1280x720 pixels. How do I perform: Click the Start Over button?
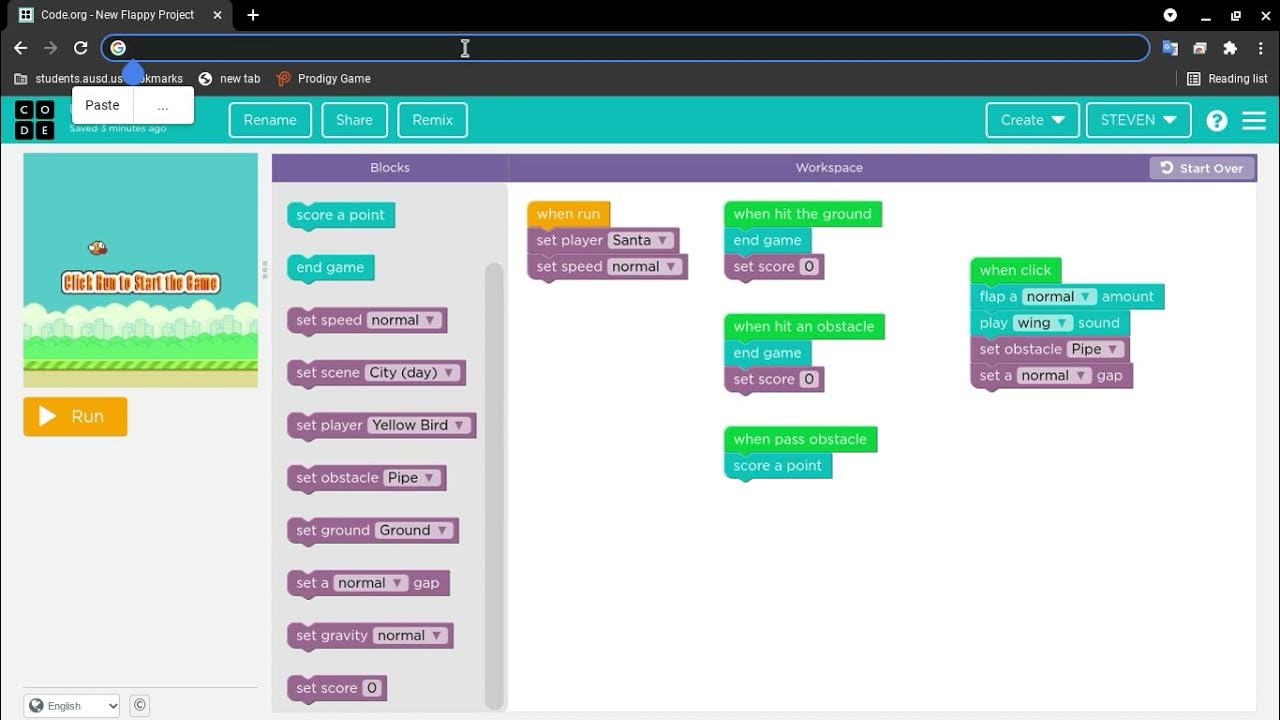(x=1202, y=168)
